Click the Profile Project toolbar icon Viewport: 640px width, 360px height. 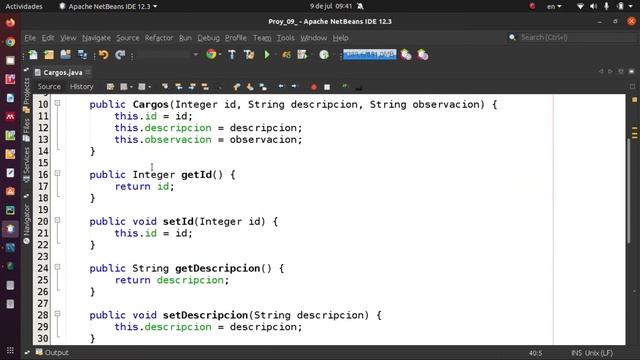click(x=302, y=55)
